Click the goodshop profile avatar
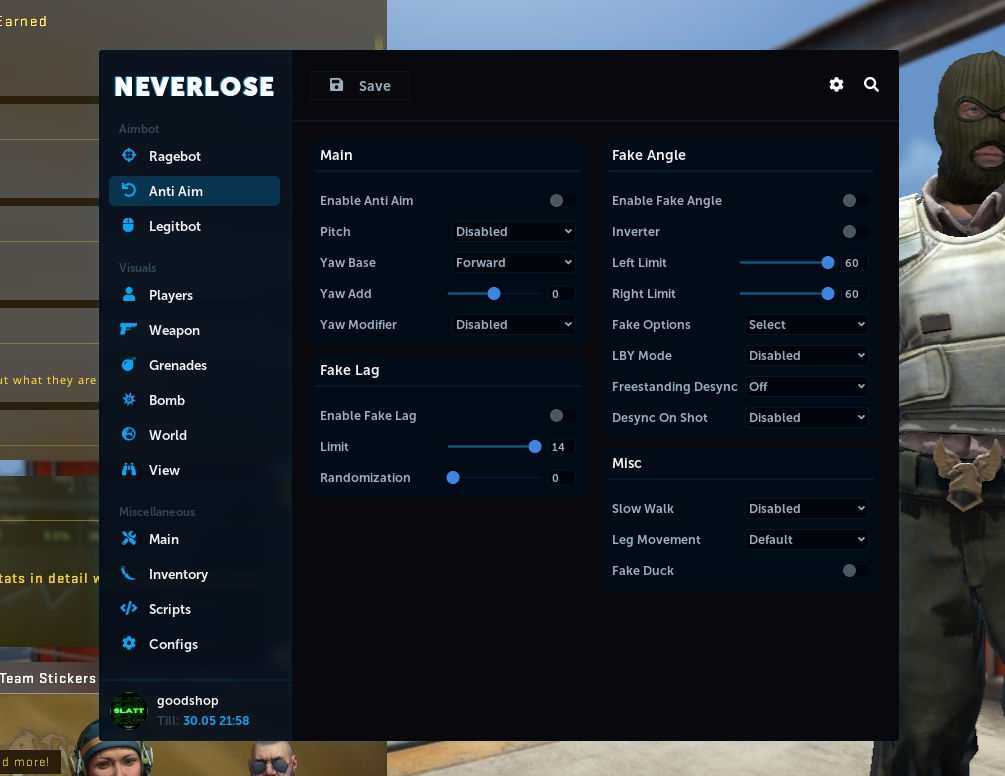The height and width of the screenshot is (776, 1005). (x=130, y=711)
